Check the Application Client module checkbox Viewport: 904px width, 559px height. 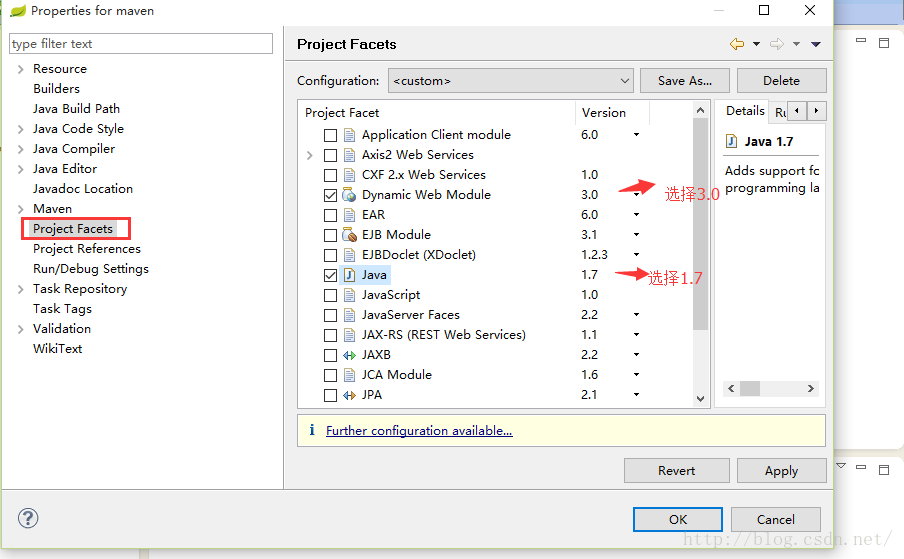coord(330,135)
